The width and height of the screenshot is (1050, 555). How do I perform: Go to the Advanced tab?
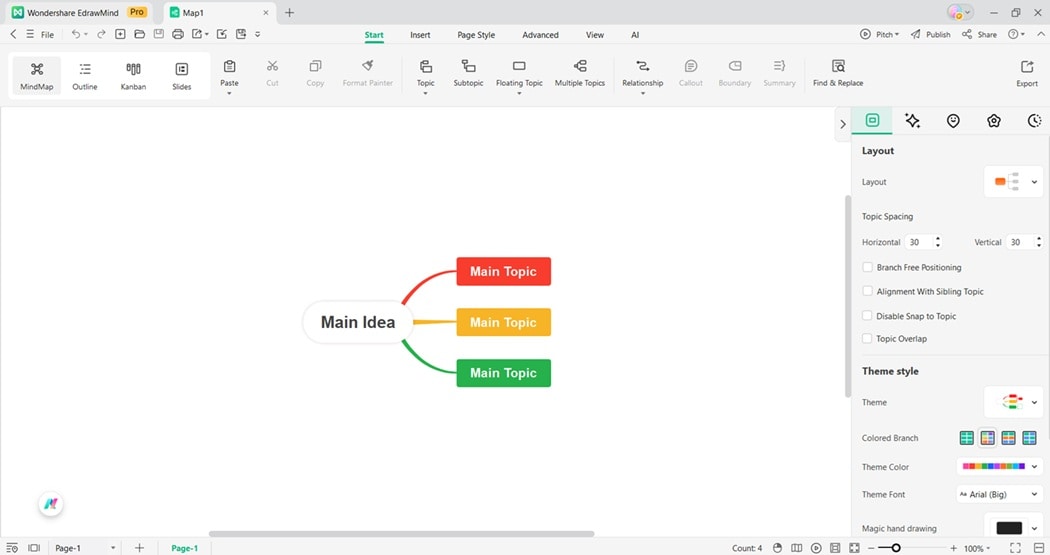[540, 35]
